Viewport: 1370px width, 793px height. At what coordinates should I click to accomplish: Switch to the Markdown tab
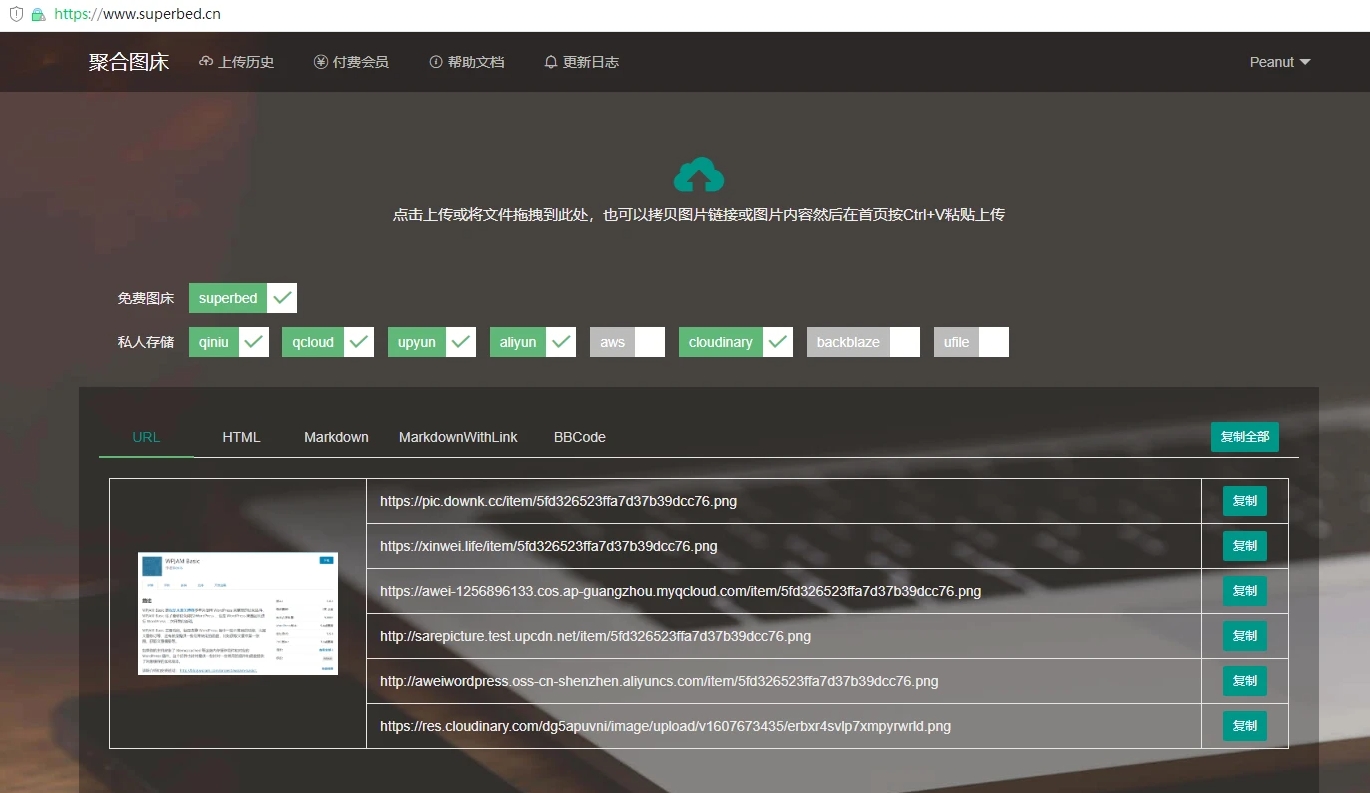tap(336, 437)
